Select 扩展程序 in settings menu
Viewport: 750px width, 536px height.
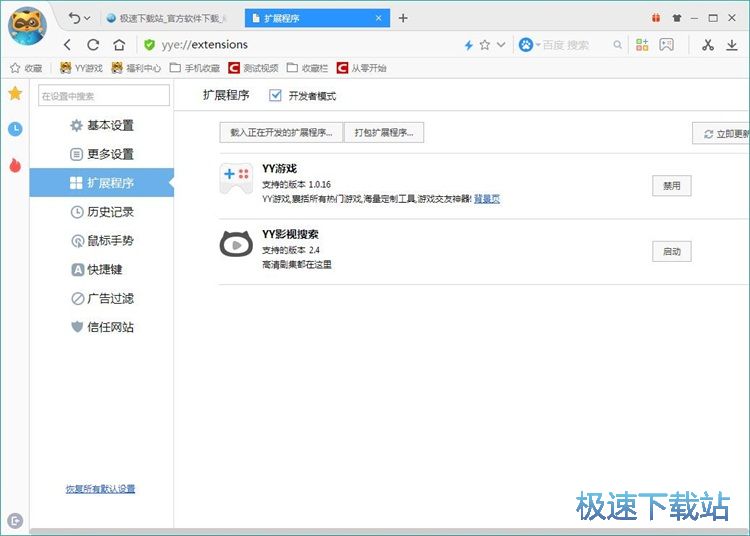102,183
